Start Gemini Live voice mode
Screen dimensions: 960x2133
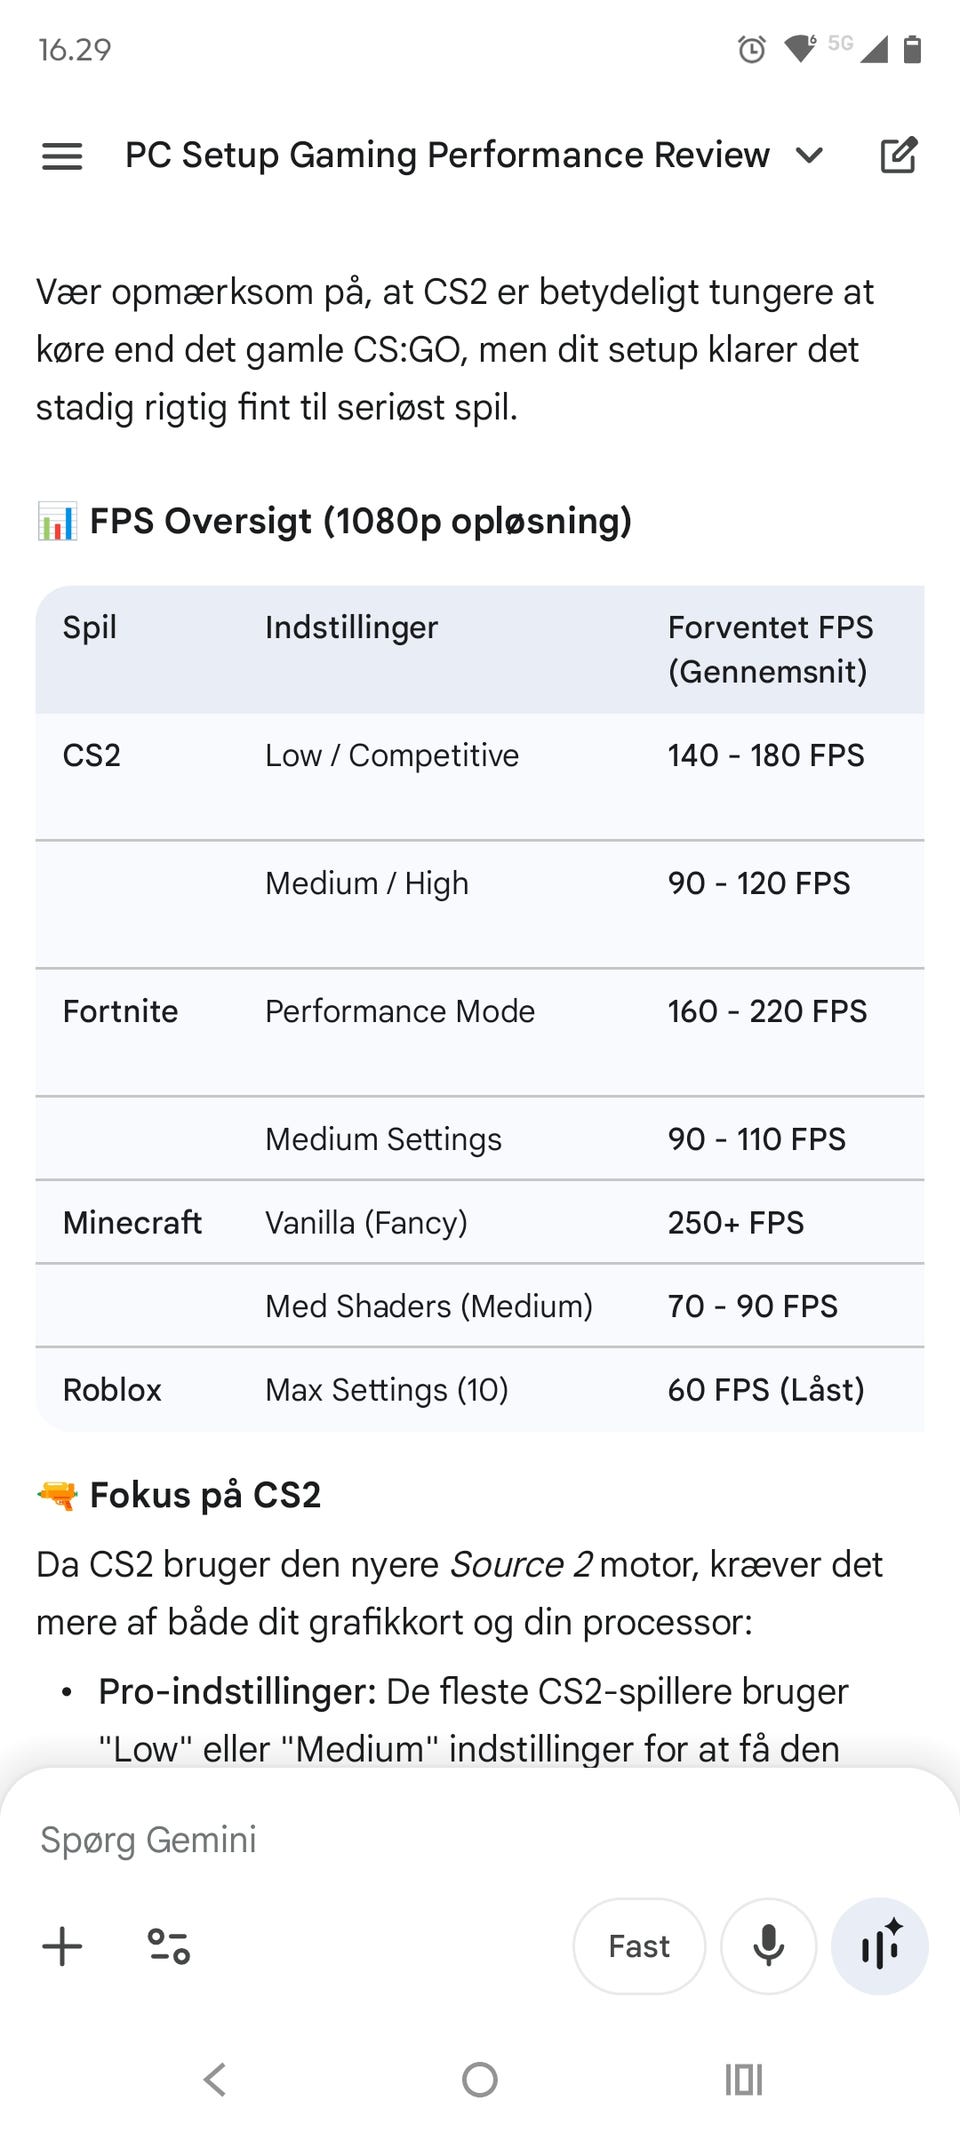click(880, 1946)
